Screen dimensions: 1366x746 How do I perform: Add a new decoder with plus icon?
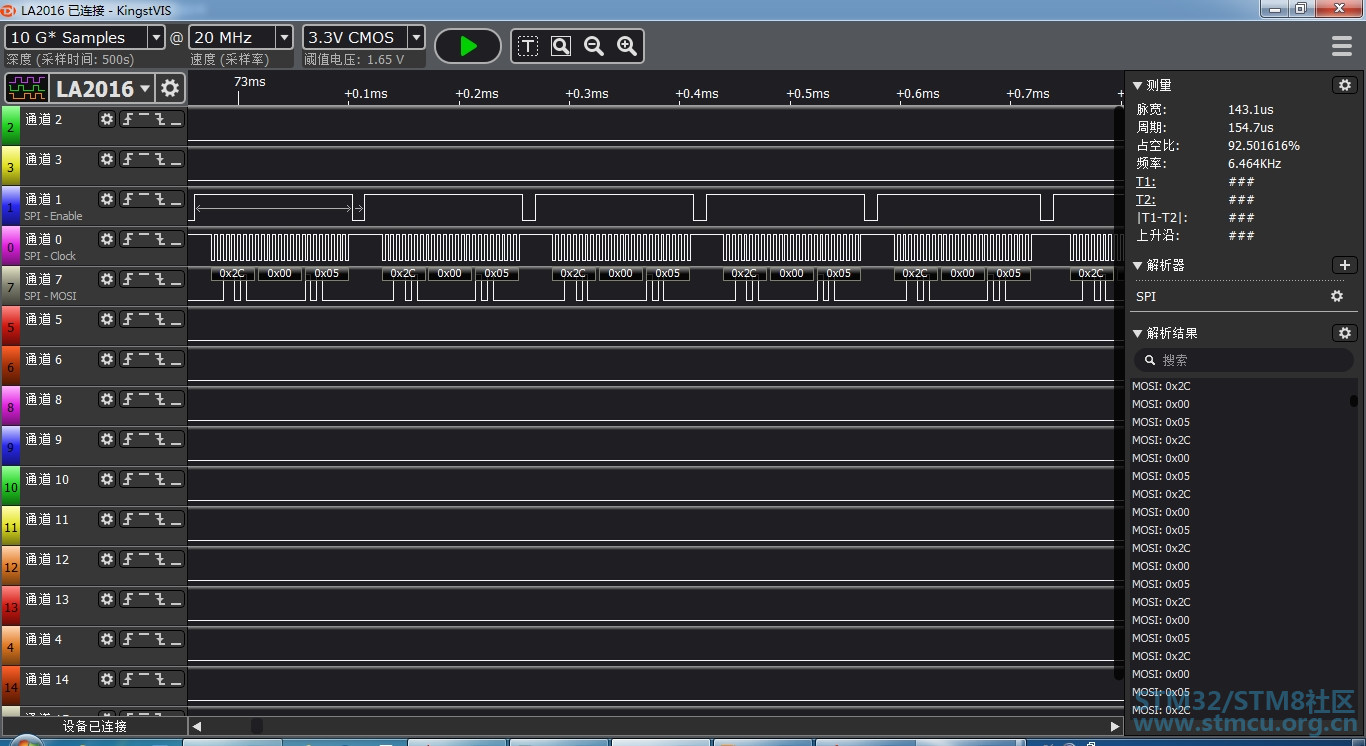(1345, 265)
